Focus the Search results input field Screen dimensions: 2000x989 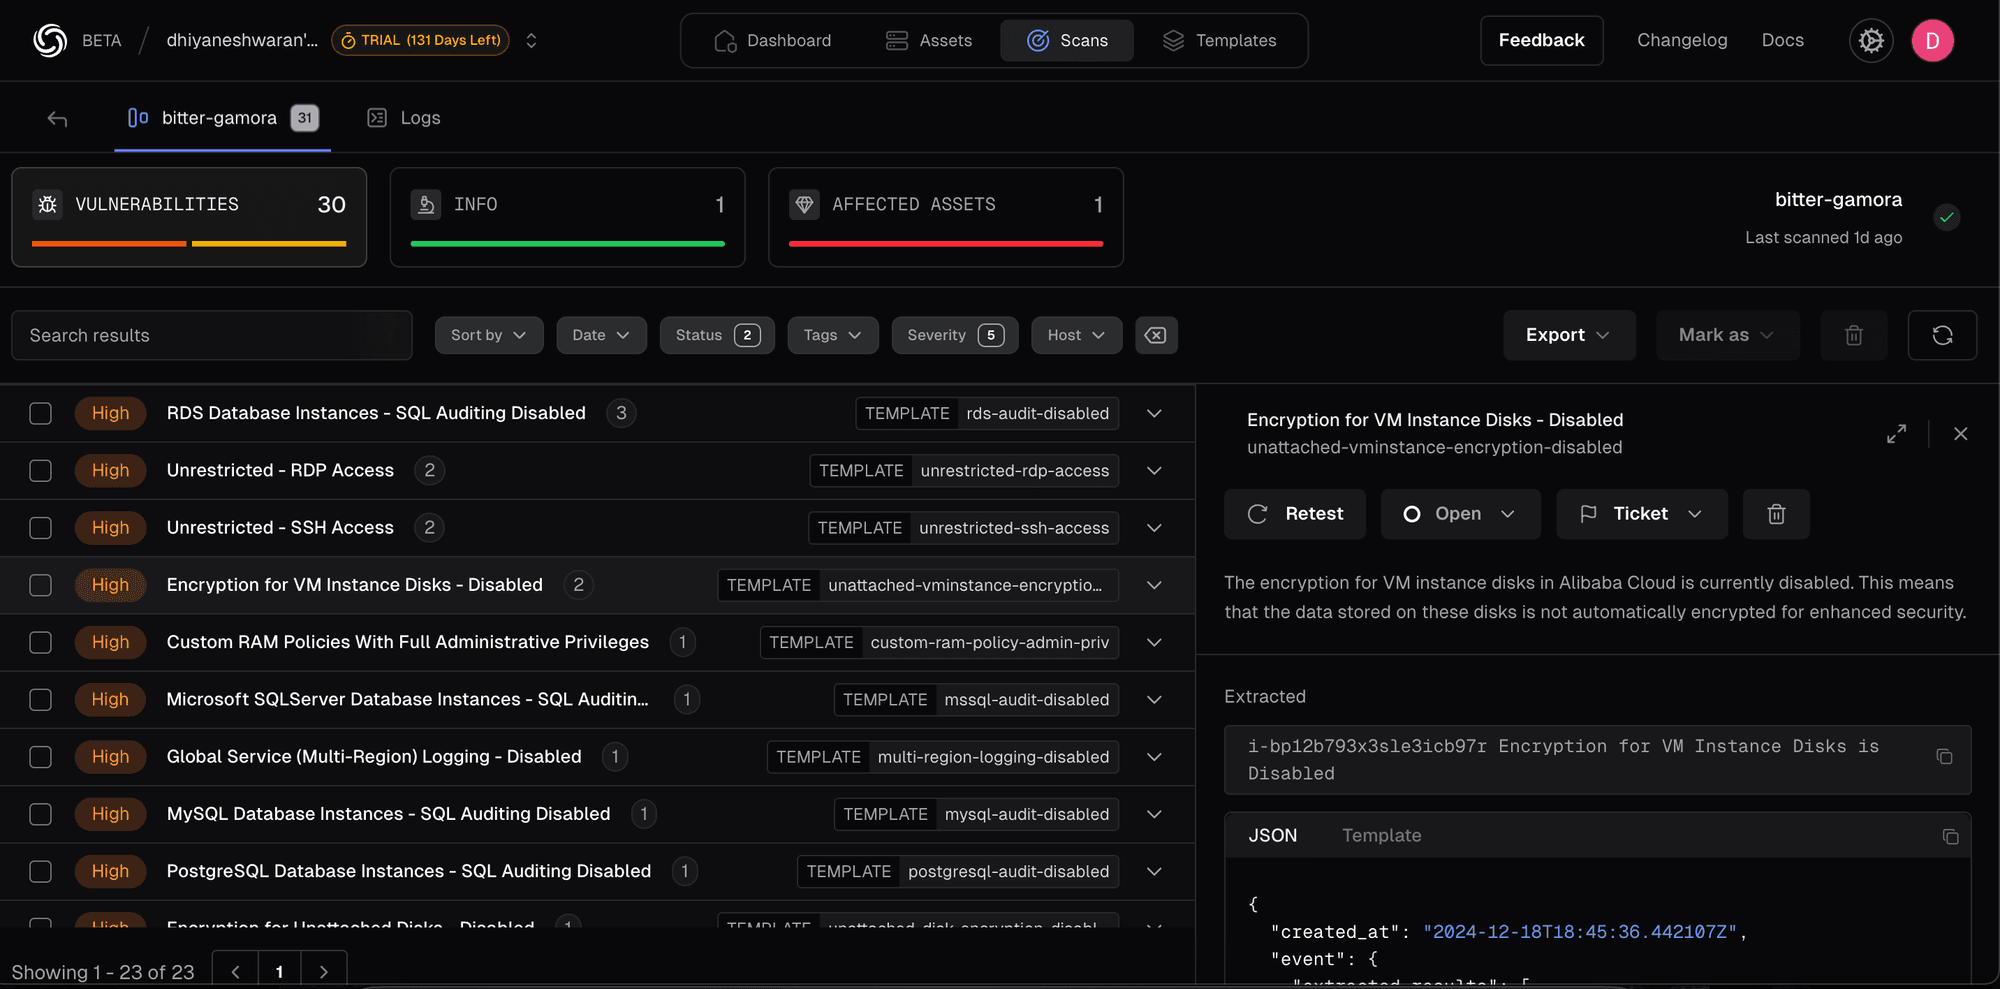(x=211, y=336)
